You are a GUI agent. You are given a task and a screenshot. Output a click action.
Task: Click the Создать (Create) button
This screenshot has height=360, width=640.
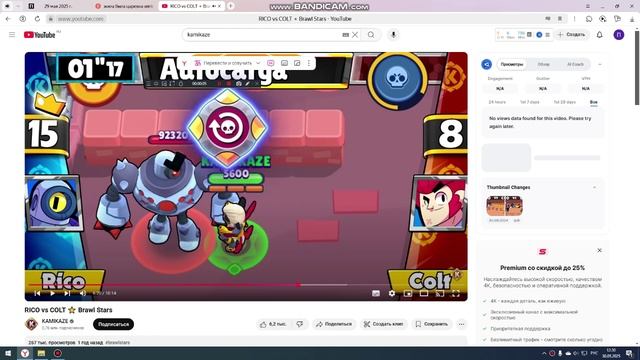click(571, 35)
